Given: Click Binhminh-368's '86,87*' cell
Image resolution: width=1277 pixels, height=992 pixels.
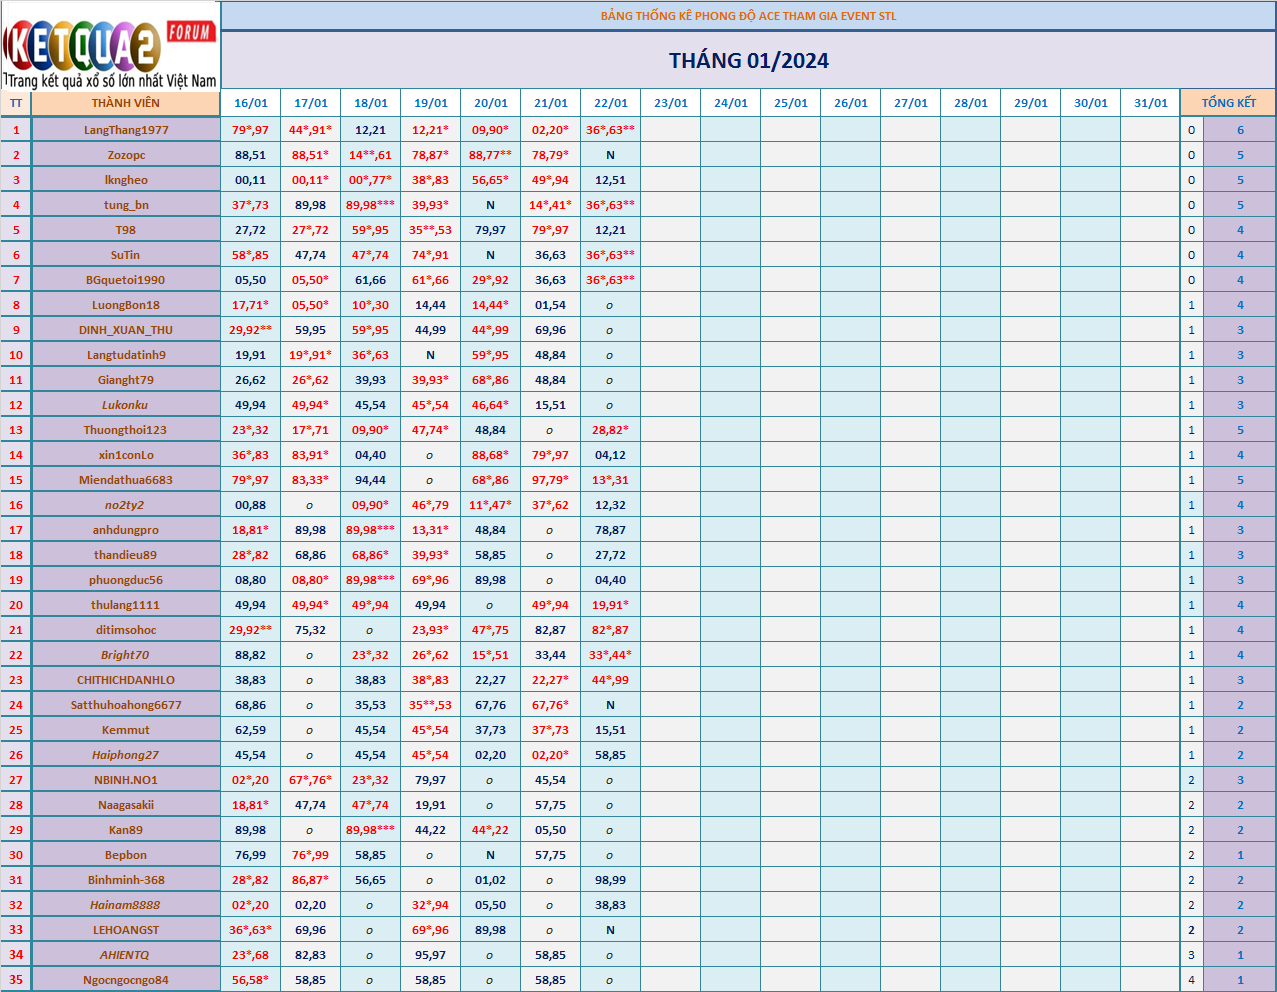Looking at the screenshot, I should click(311, 880).
